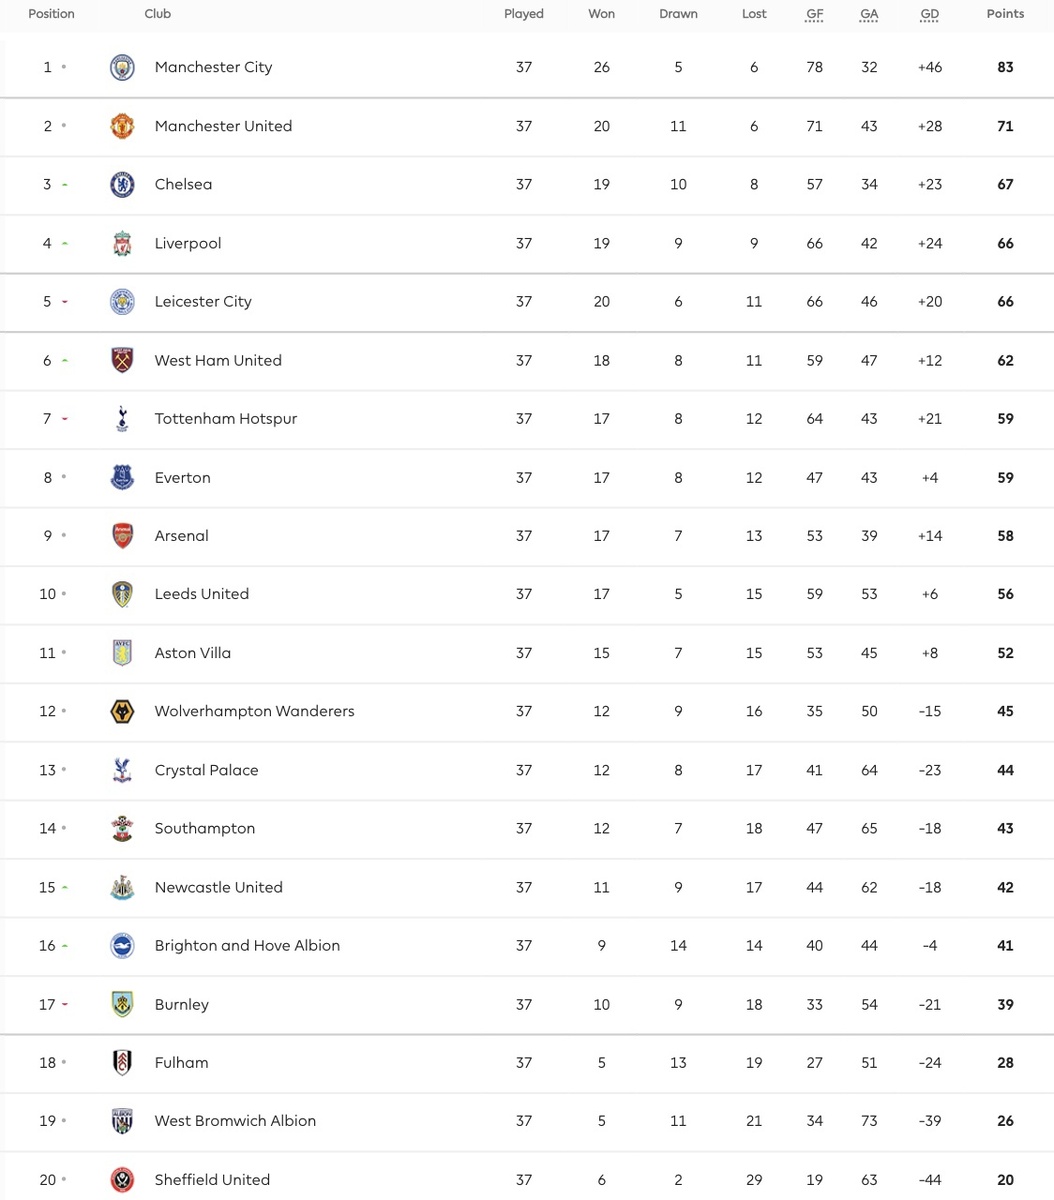The image size is (1054, 1200).
Task: Click the Manchester United club crest
Action: [x=122, y=126]
